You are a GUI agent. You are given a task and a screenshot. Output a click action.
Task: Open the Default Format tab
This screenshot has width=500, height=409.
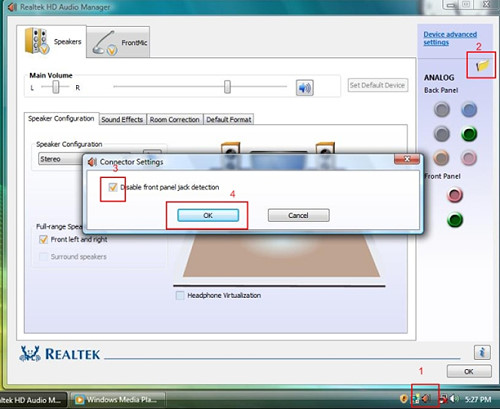(x=229, y=119)
